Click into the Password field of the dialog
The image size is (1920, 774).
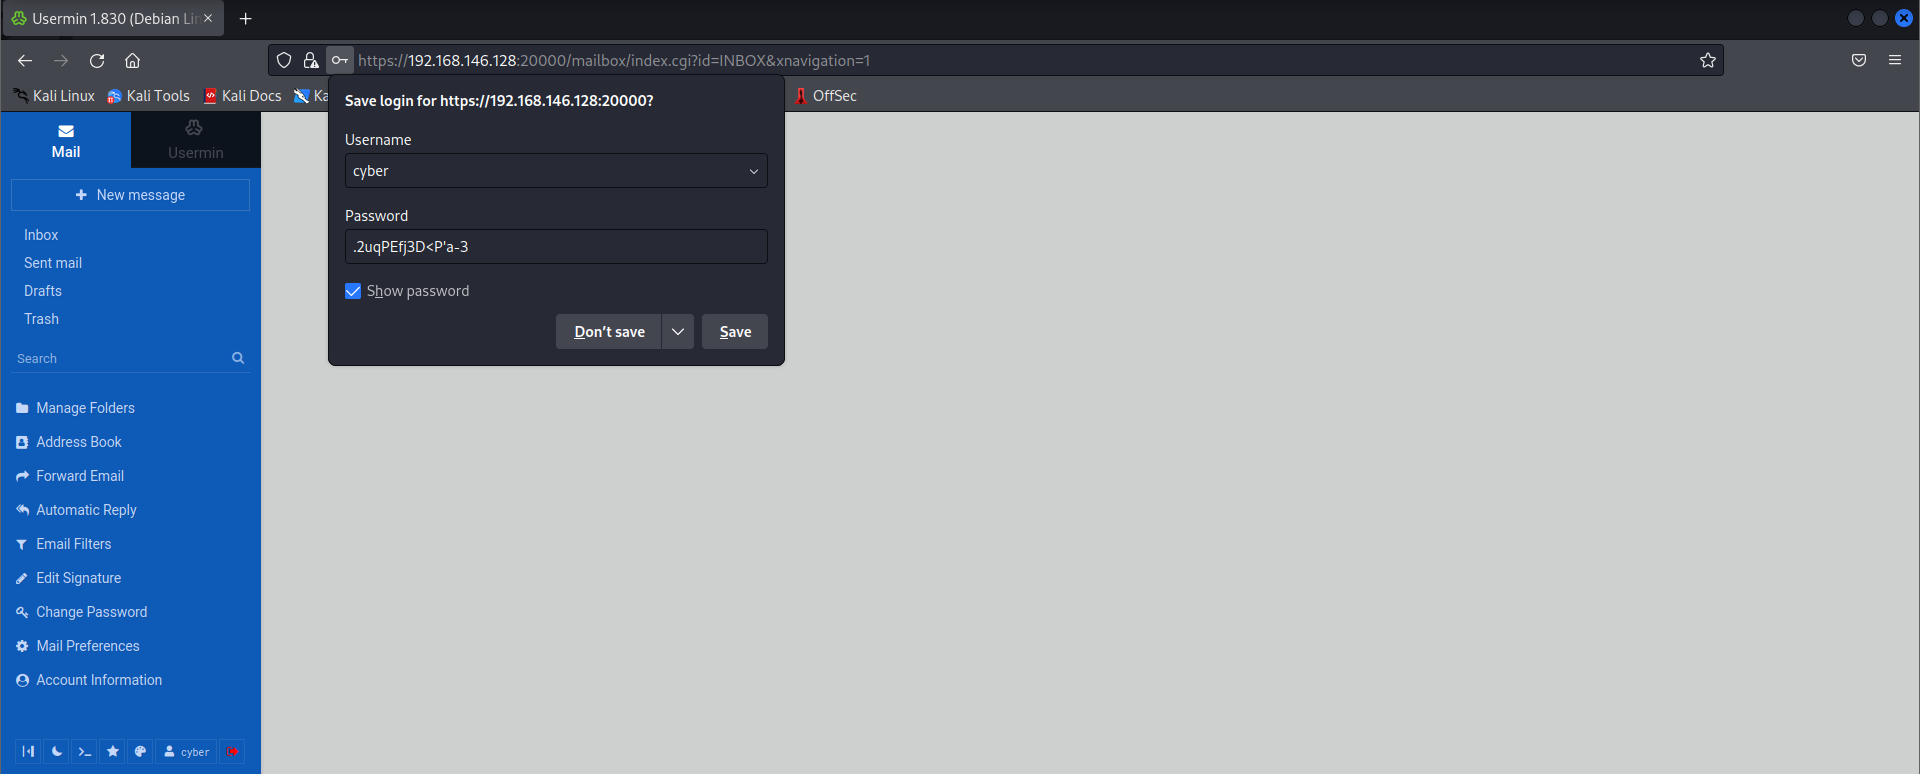[556, 247]
